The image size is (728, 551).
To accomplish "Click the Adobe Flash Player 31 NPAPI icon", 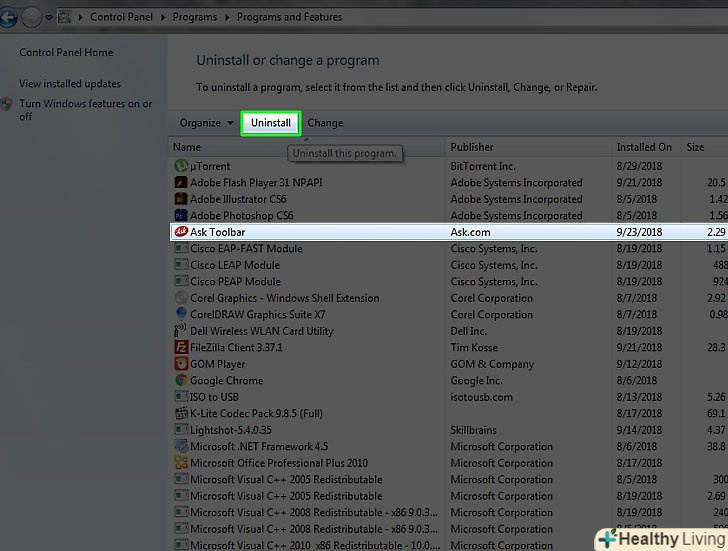I will point(181,182).
